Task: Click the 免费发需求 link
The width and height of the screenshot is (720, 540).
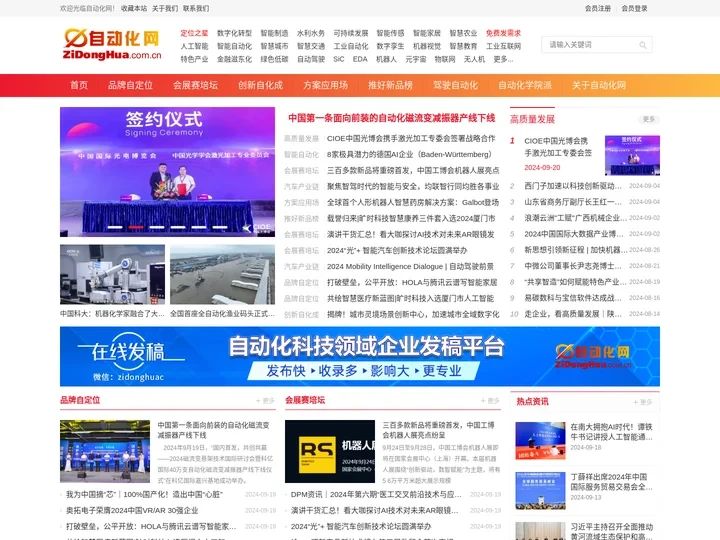Action: [x=503, y=33]
